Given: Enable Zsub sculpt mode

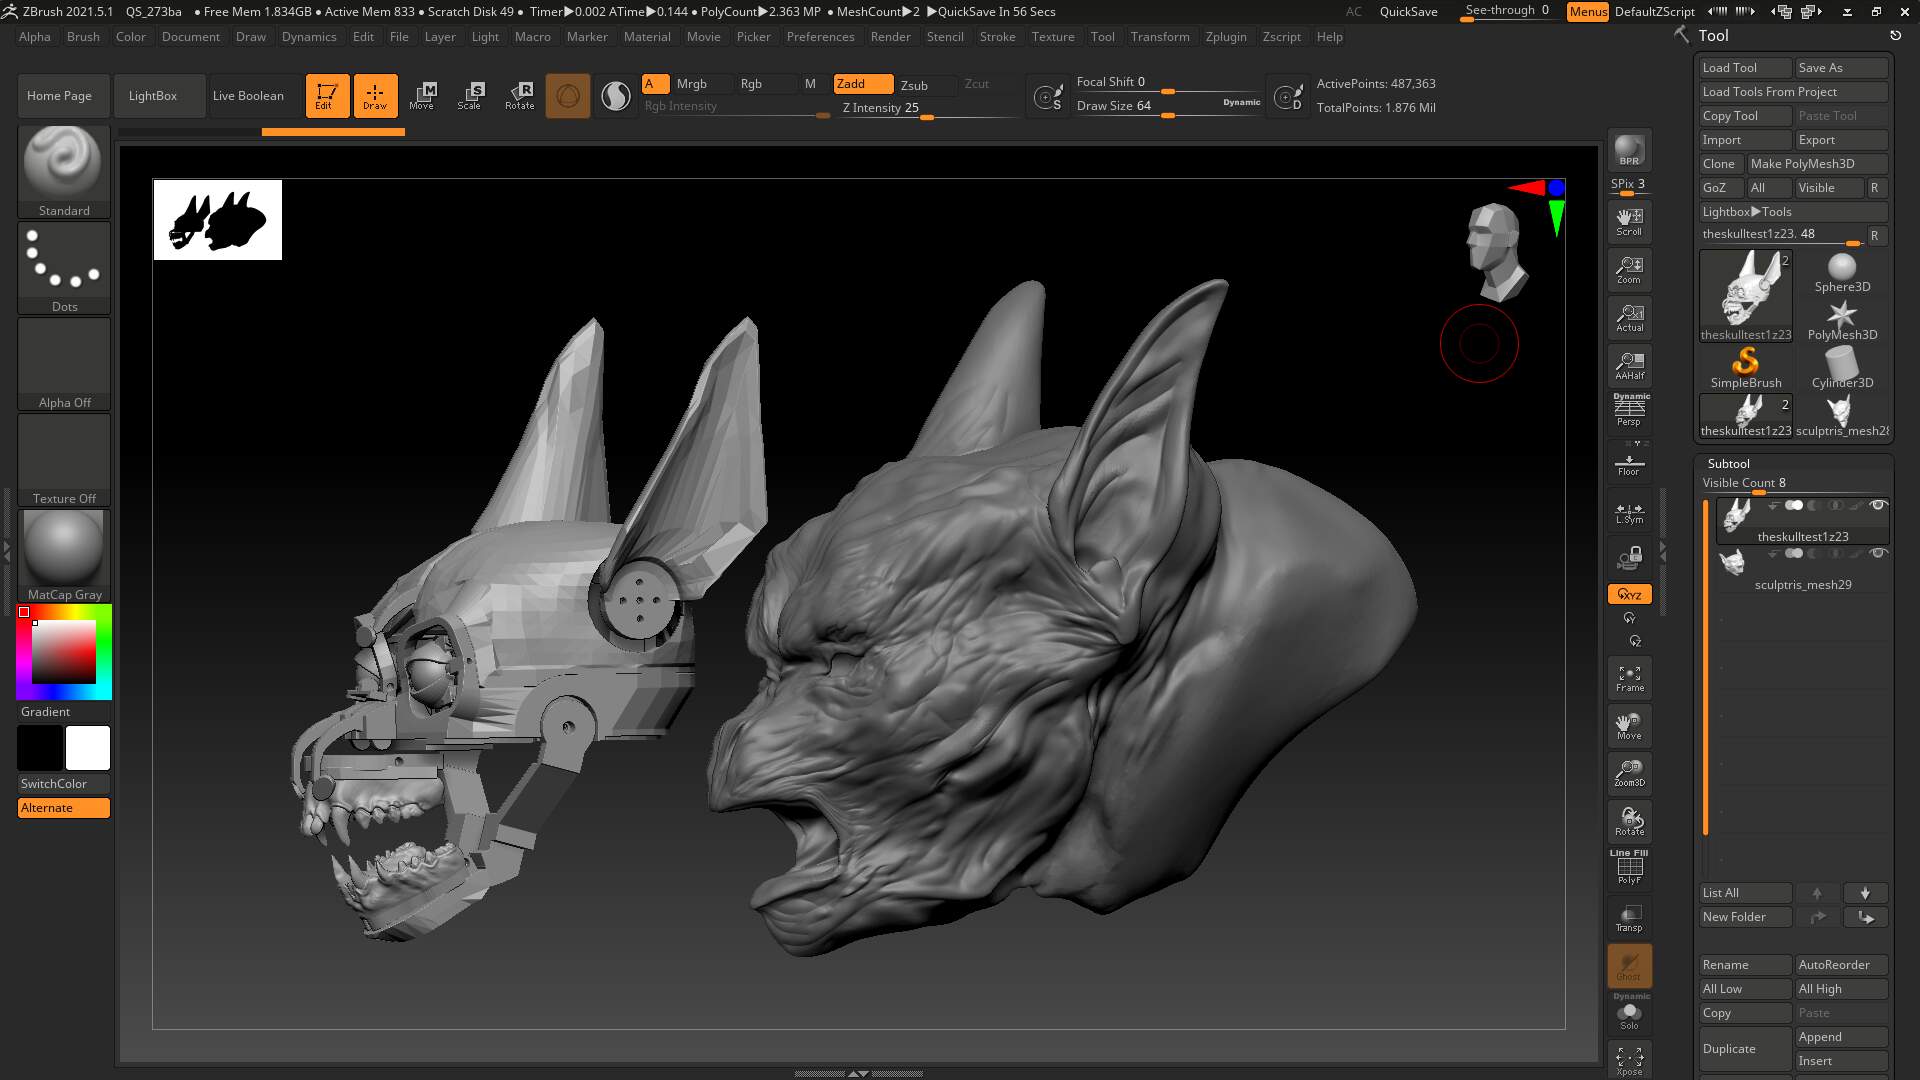Looking at the screenshot, I should point(926,85).
